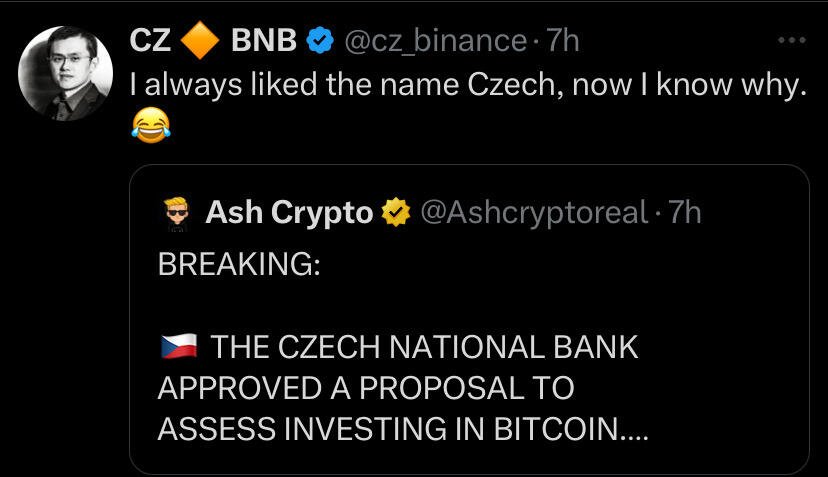The width and height of the screenshot is (828, 477).
Task: Open the three-dot more options menu
Action: tap(791, 40)
